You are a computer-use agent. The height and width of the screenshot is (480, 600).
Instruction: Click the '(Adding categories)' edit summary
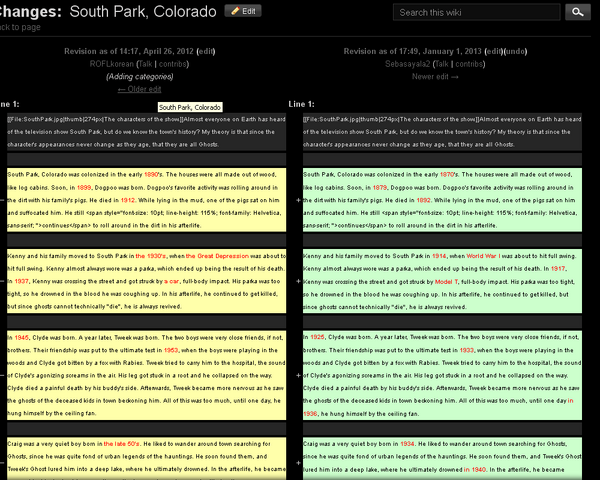click(x=140, y=77)
